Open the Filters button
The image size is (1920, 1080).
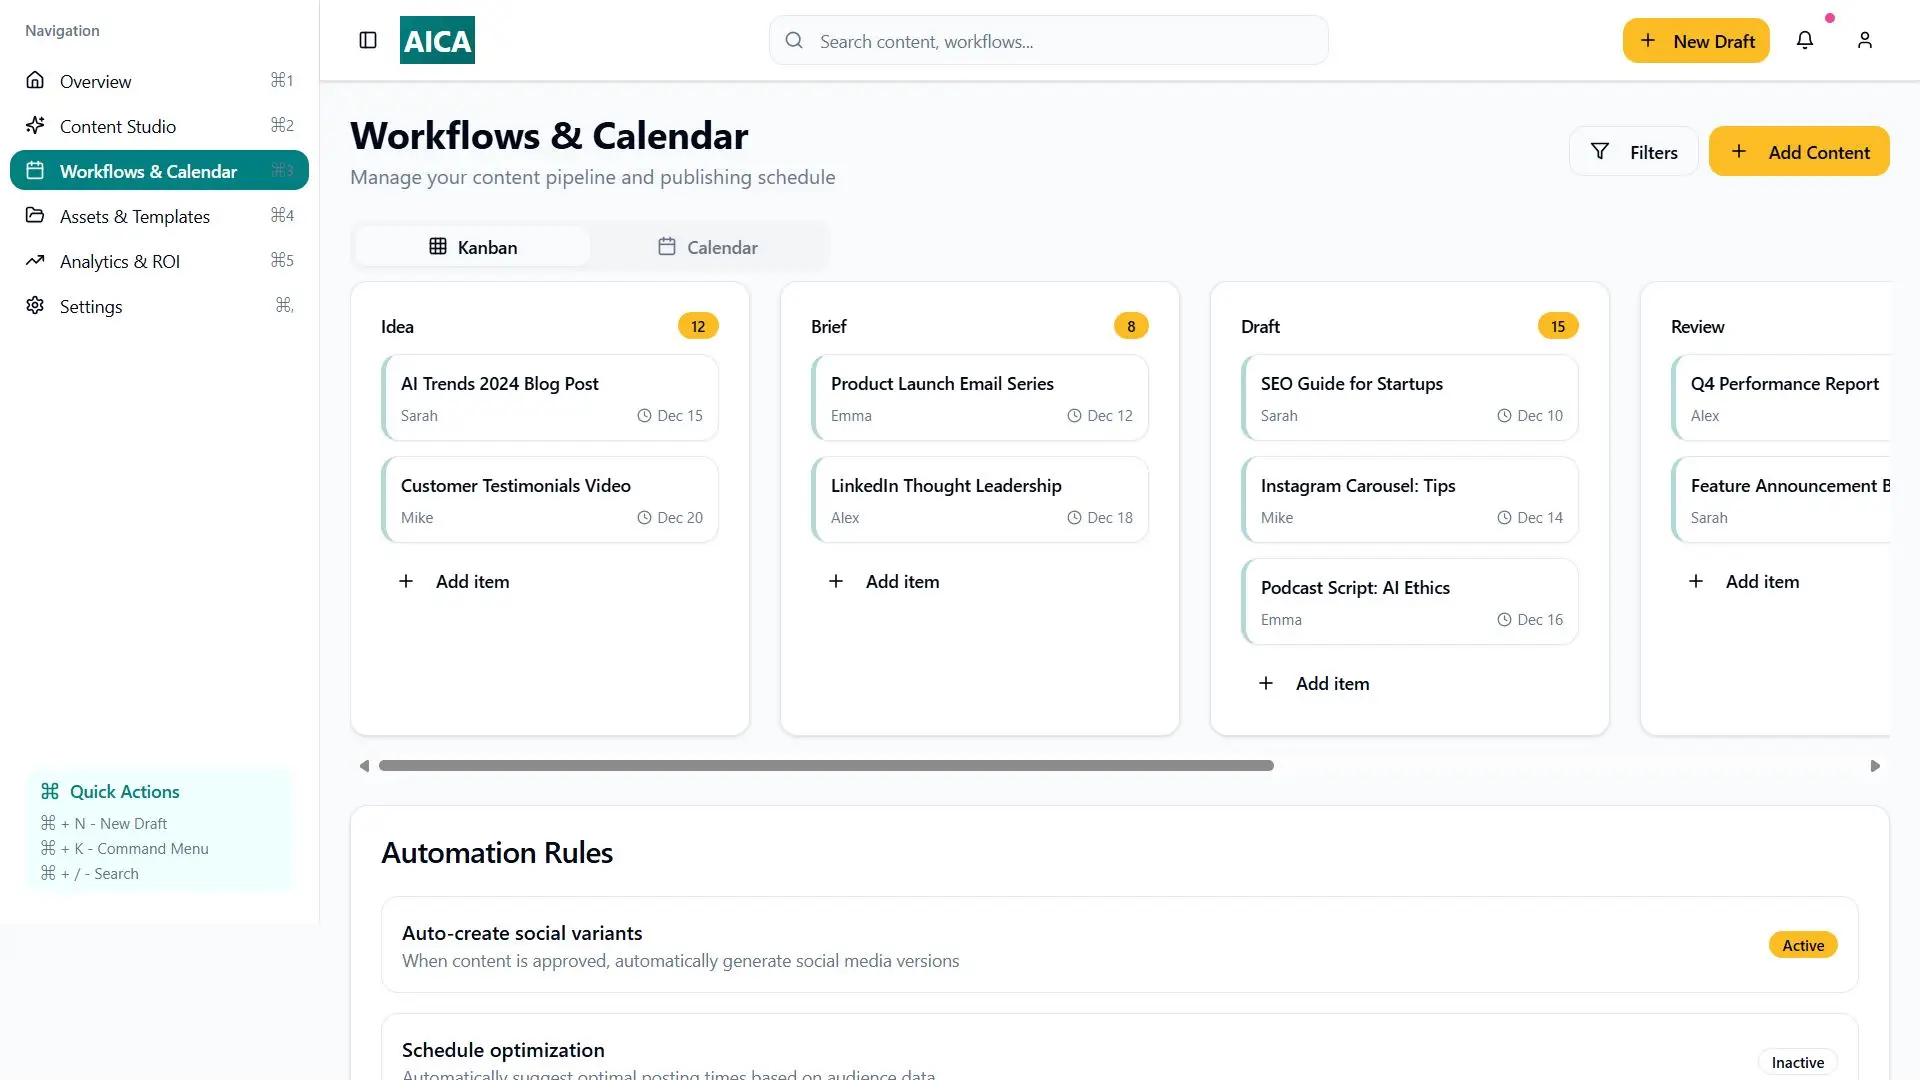tap(1634, 151)
